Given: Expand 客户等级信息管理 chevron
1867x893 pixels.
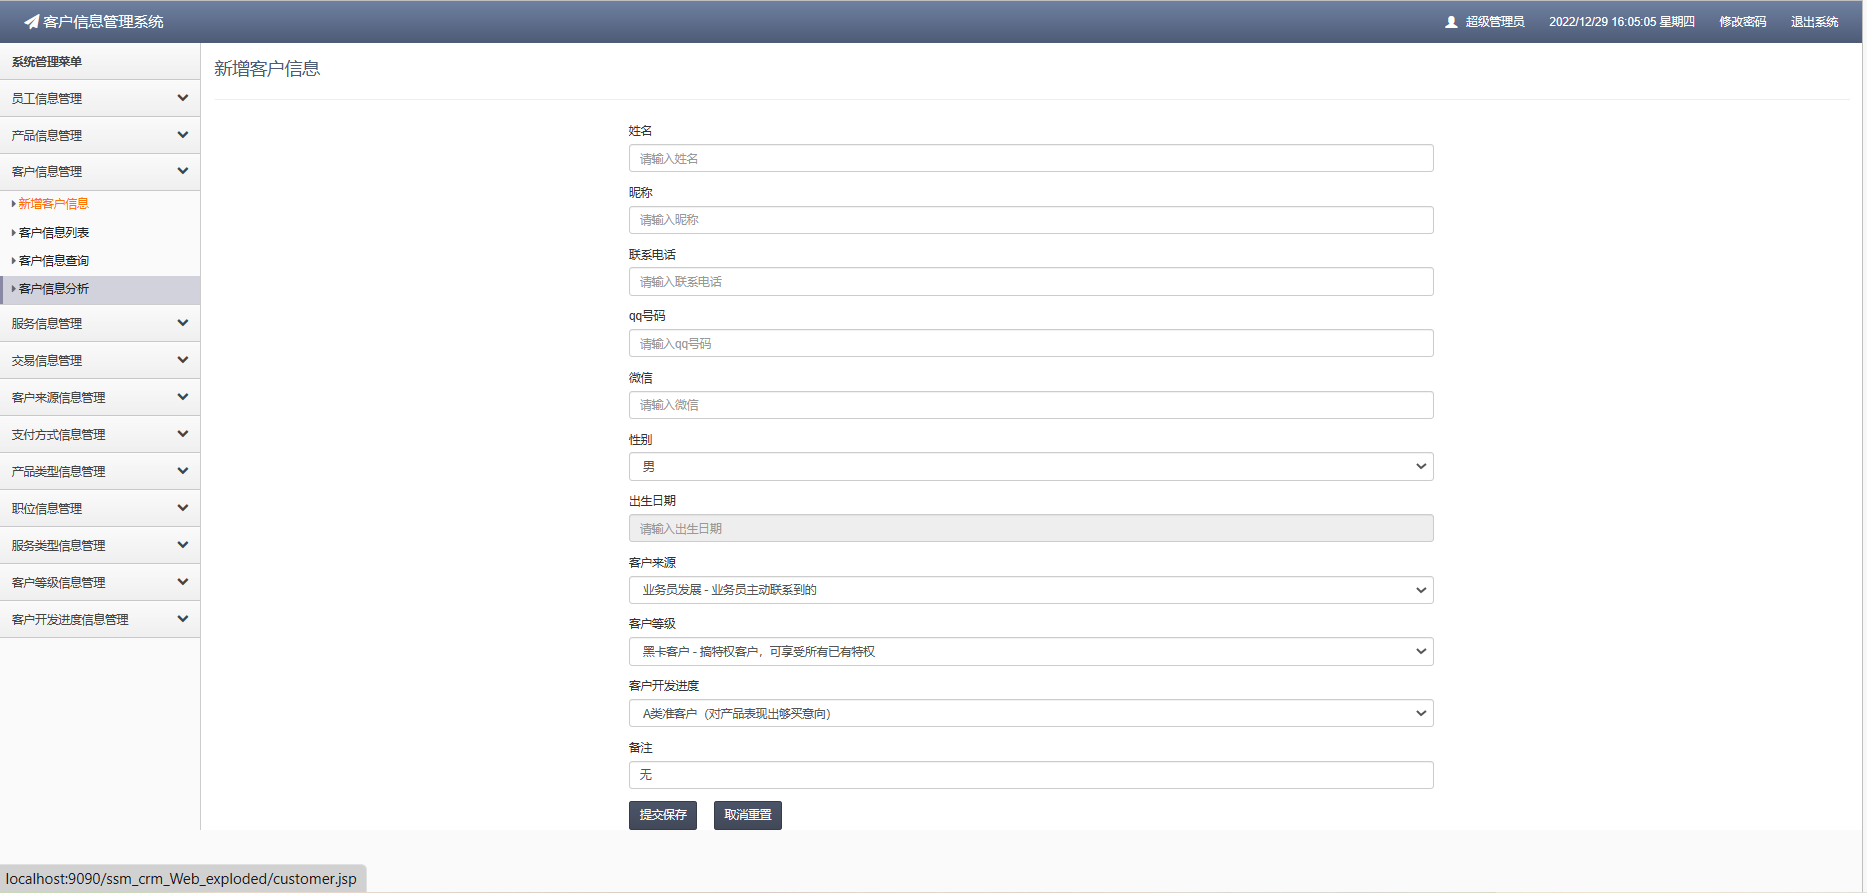Looking at the screenshot, I should tap(182, 582).
